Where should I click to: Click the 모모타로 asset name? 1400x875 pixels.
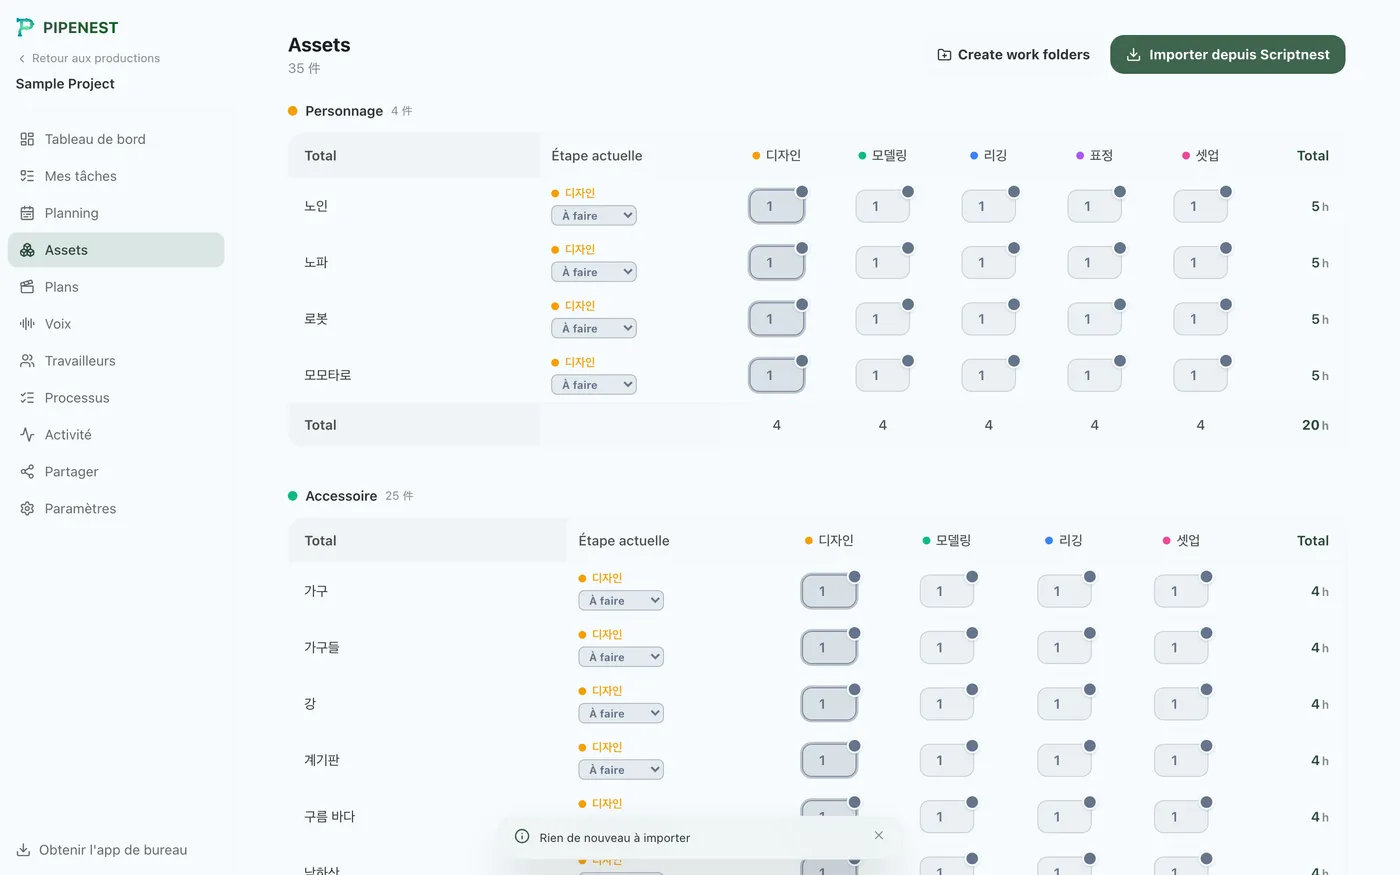pos(327,375)
